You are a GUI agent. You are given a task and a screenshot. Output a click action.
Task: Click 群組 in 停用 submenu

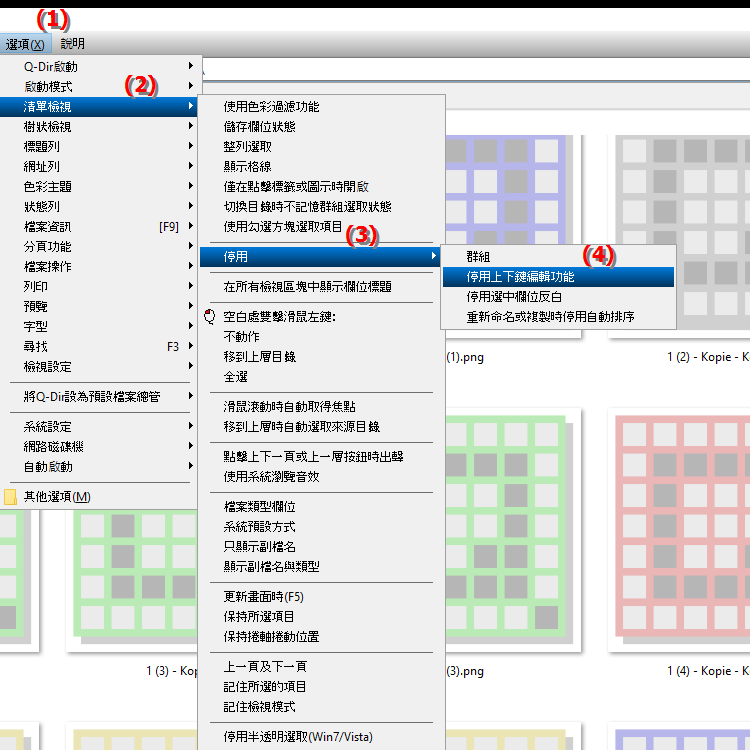coord(558,257)
